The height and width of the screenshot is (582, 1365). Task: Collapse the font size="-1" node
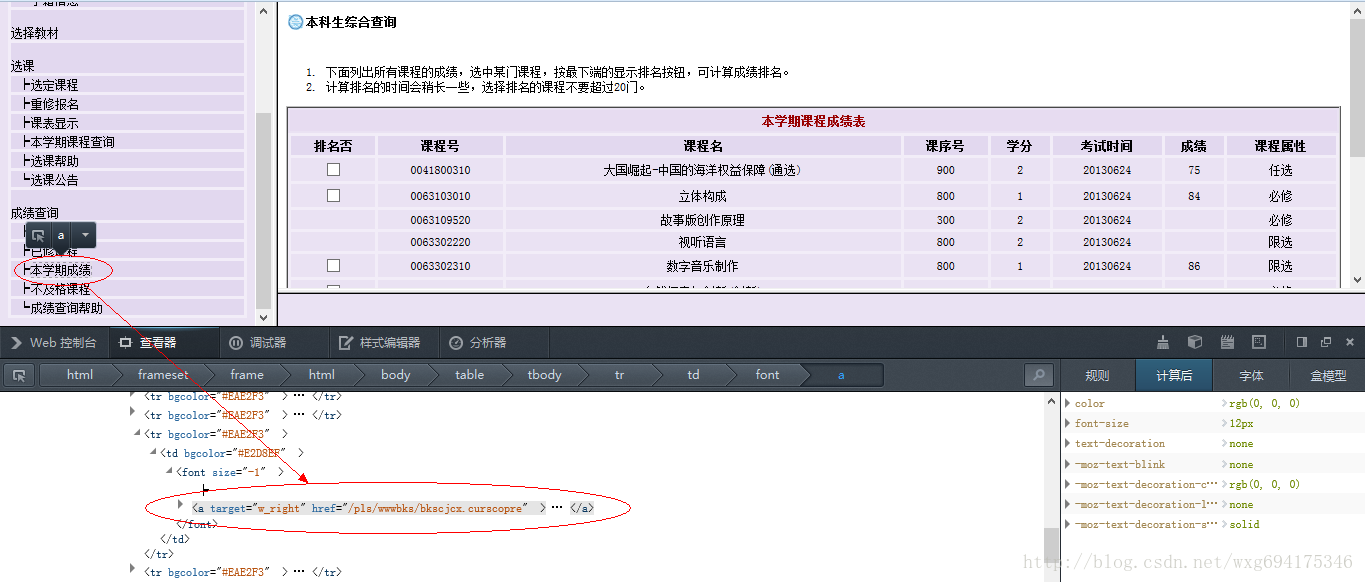pos(168,471)
